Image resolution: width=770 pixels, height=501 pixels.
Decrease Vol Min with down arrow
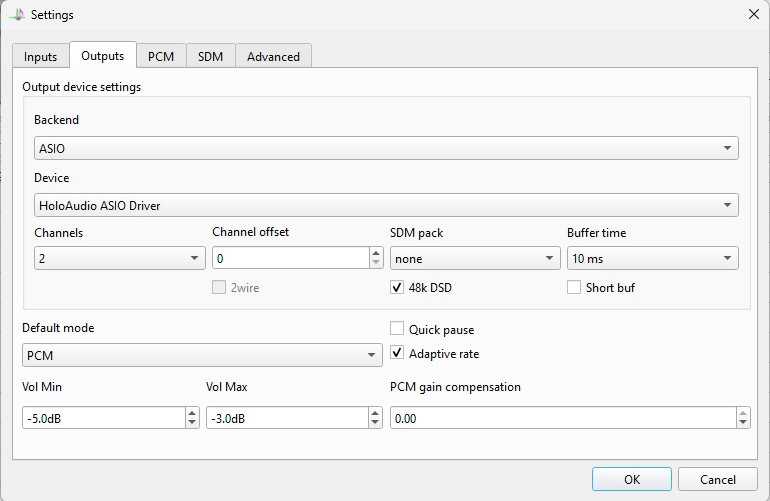click(192, 424)
